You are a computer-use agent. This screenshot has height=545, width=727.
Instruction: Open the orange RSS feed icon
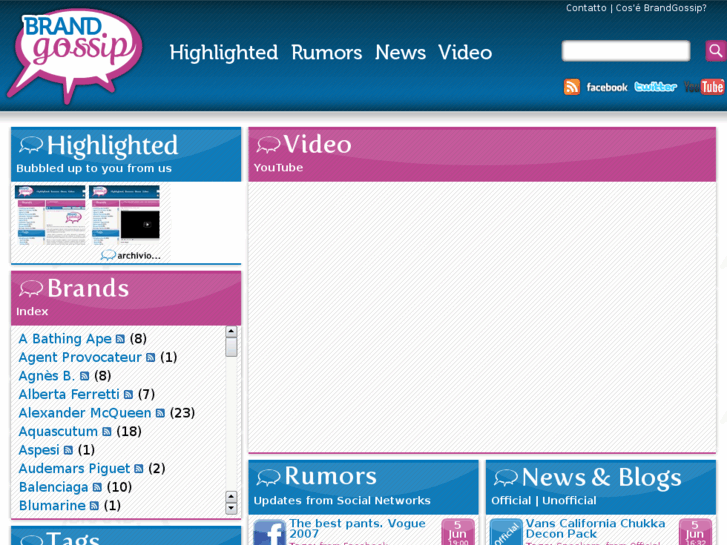572,87
